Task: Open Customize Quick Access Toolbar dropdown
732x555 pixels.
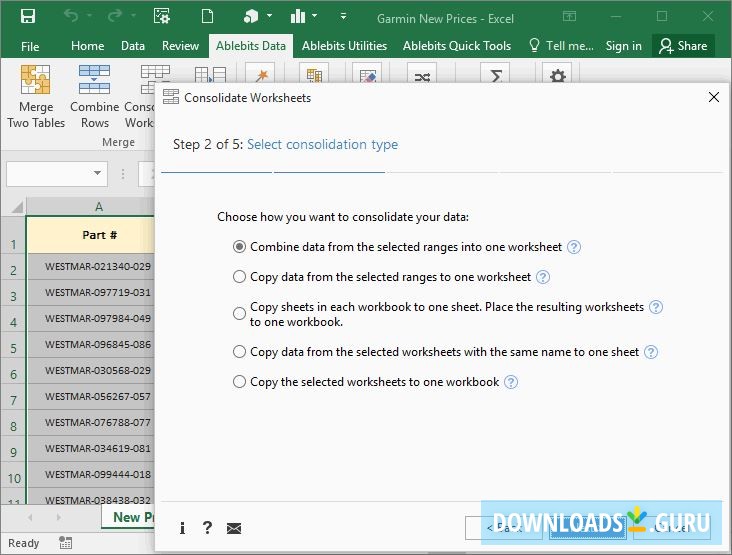Action: click(x=344, y=16)
